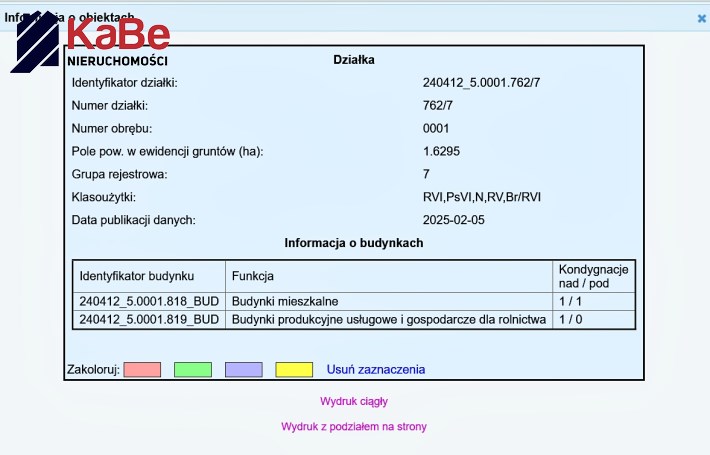Open Wydruk z podziałem na strony link
Image resolution: width=710 pixels, height=455 pixels.
pyautogui.click(x=354, y=426)
